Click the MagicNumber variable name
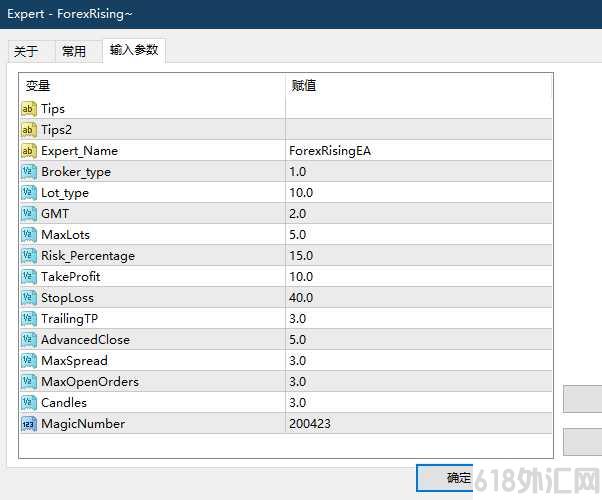This screenshot has height=500, width=602. (x=83, y=424)
